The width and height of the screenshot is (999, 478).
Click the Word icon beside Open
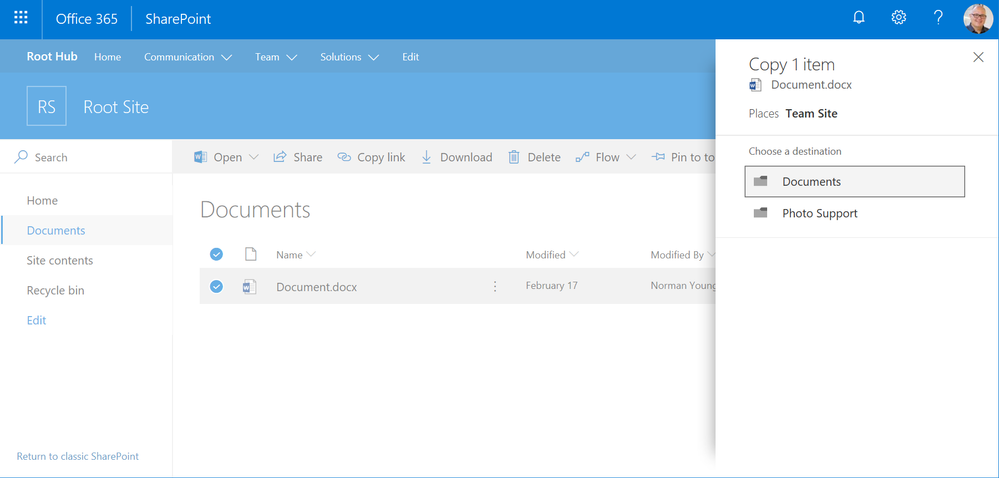click(x=201, y=157)
